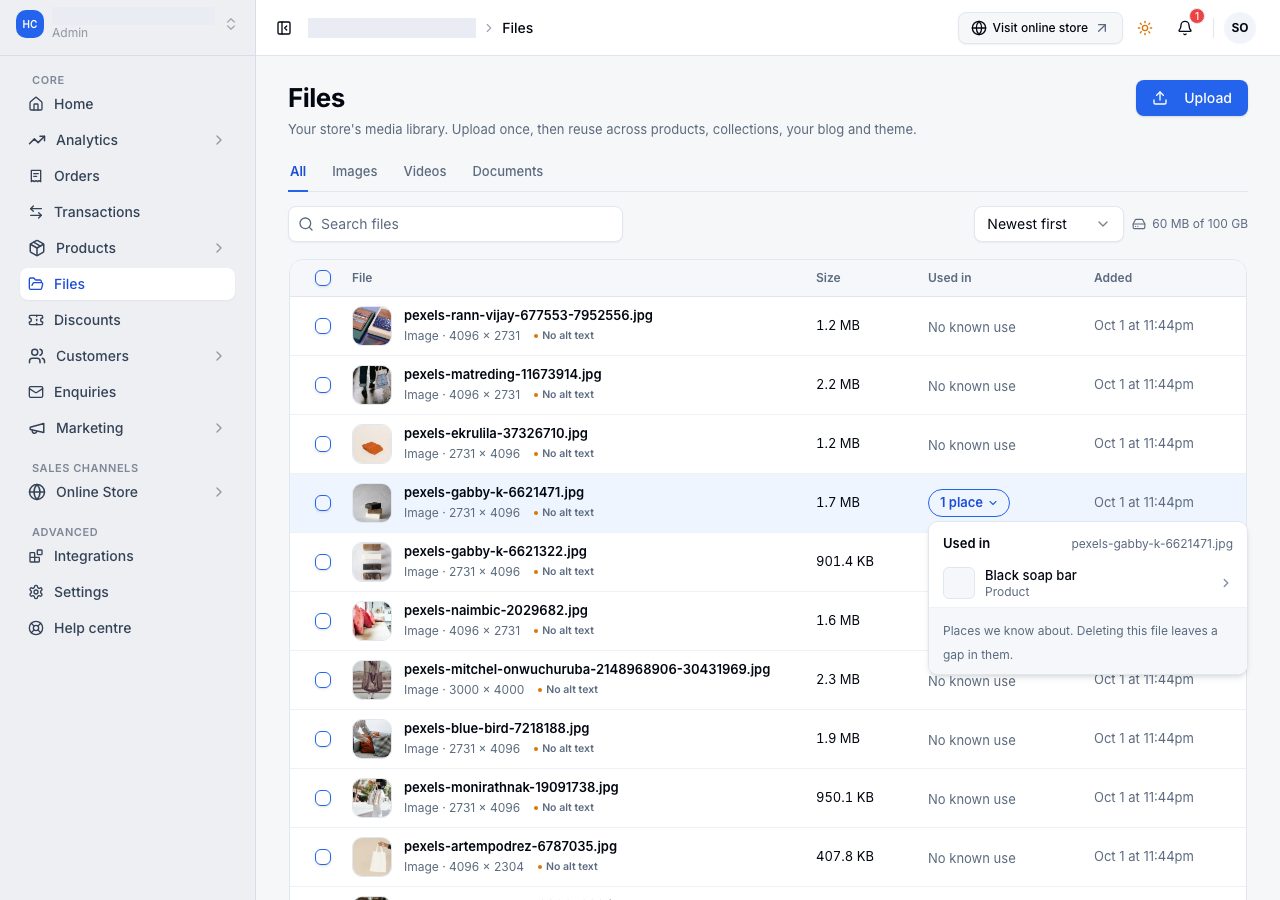Select the All tab
Image resolution: width=1280 pixels, height=900 pixels.
[298, 171]
